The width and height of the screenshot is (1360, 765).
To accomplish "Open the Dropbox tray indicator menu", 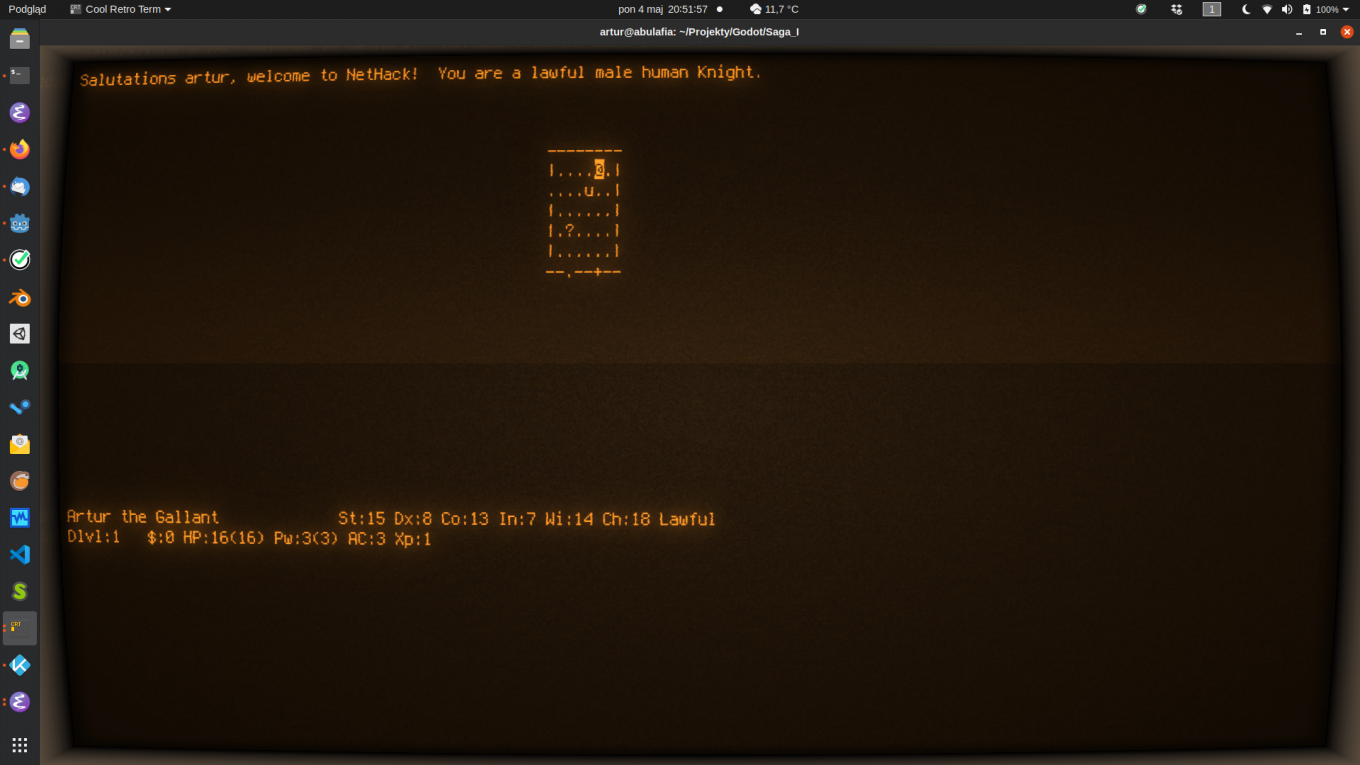I will tap(1177, 9).
